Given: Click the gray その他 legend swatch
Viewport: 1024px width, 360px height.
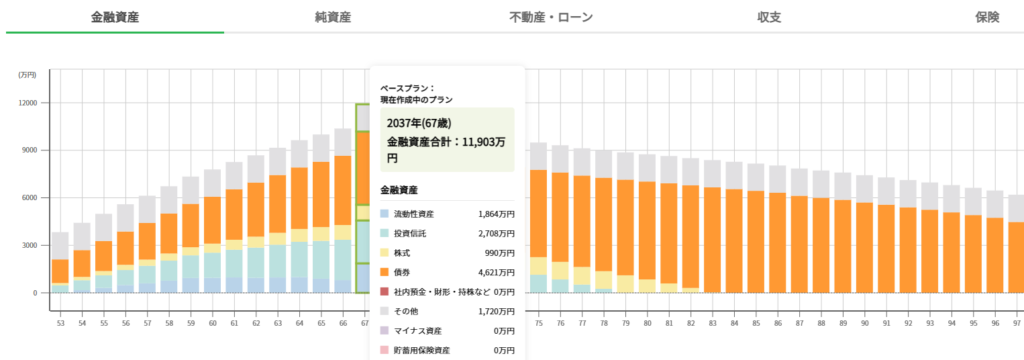Looking at the screenshot, I should 385,312.
